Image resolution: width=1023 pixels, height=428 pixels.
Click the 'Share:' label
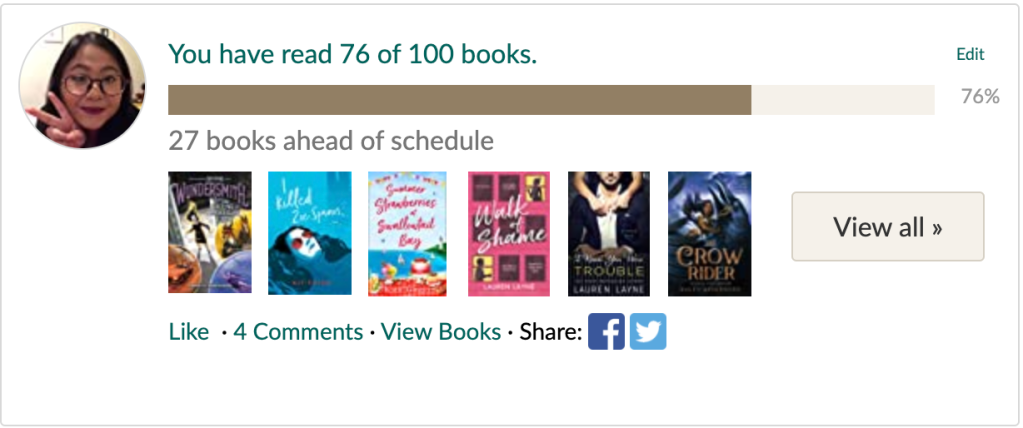550,332
